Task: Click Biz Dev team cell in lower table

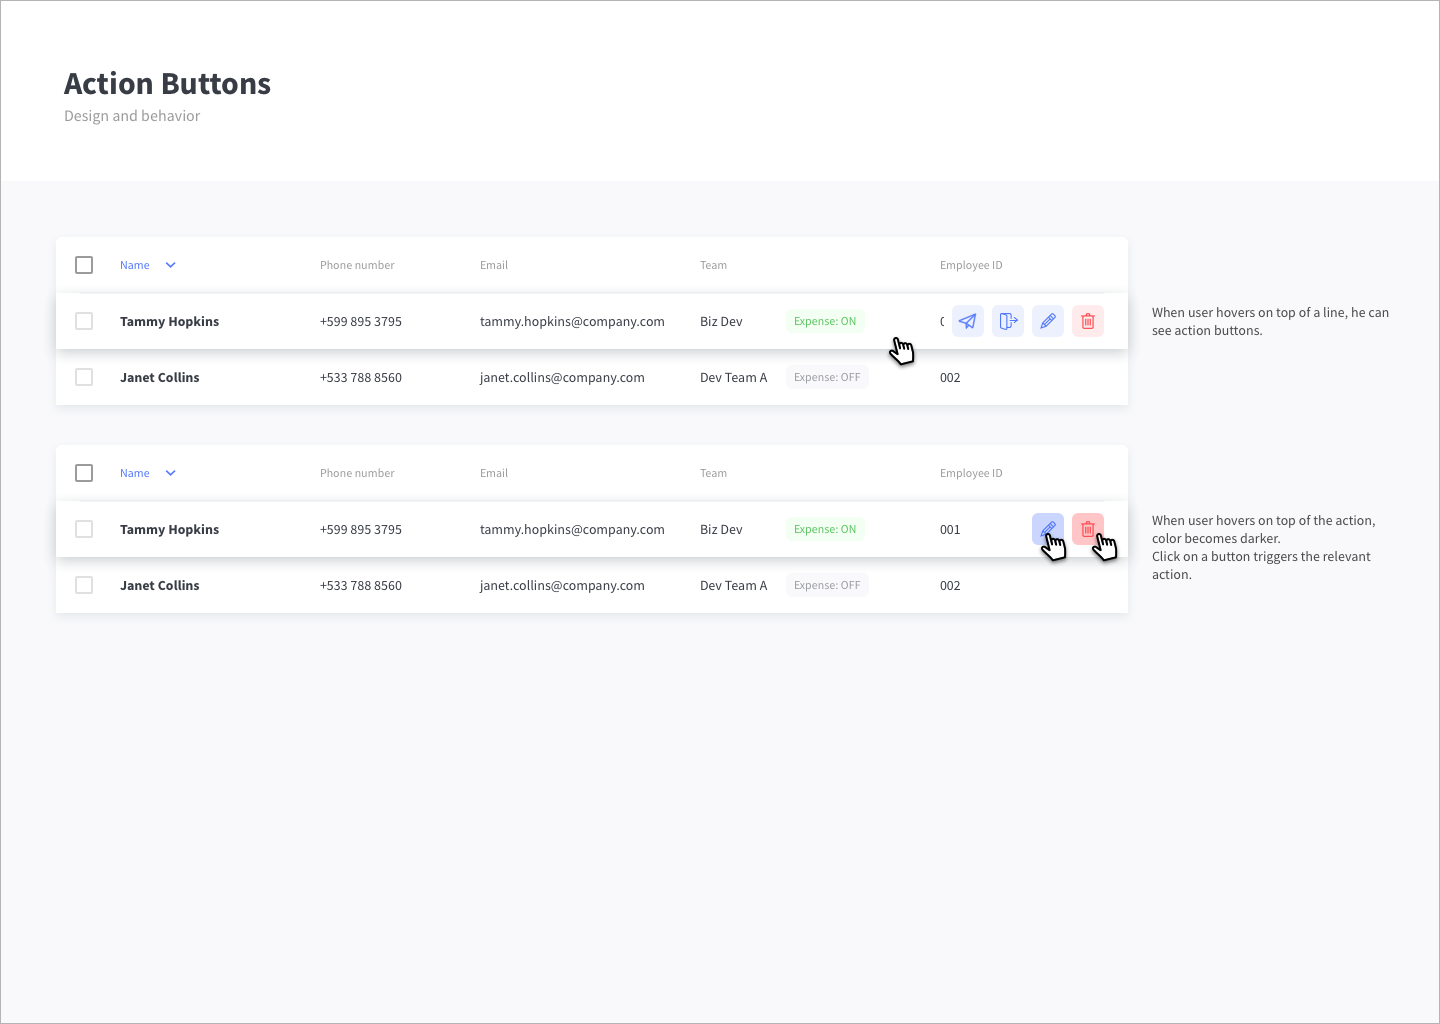Action: pyautogui.click(x=721, y=529)
